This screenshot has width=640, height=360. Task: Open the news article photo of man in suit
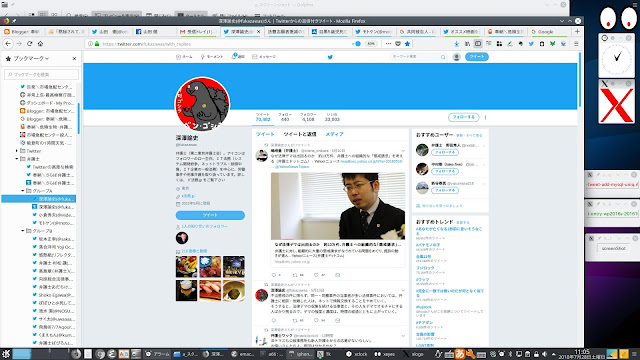tap(338, 206)
